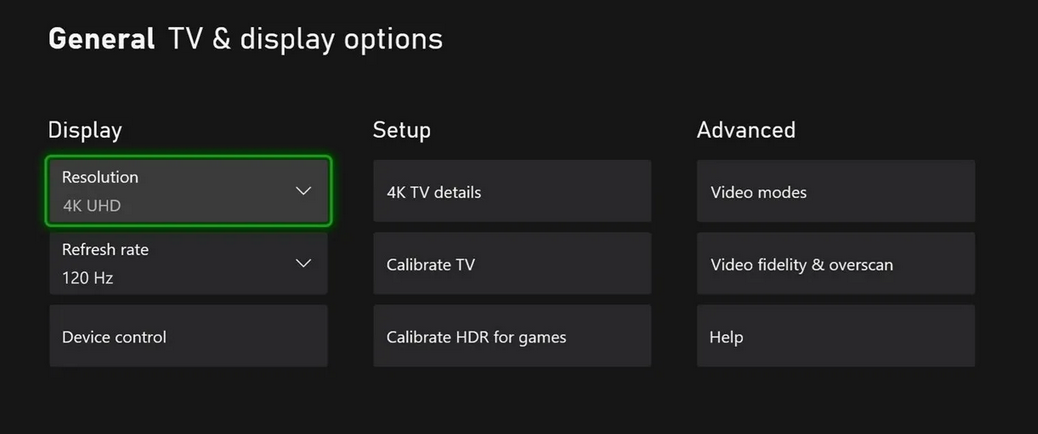Click the Resolution label text
The height and width of the screenshot is (434, 1038).
[x=100, y=177]
